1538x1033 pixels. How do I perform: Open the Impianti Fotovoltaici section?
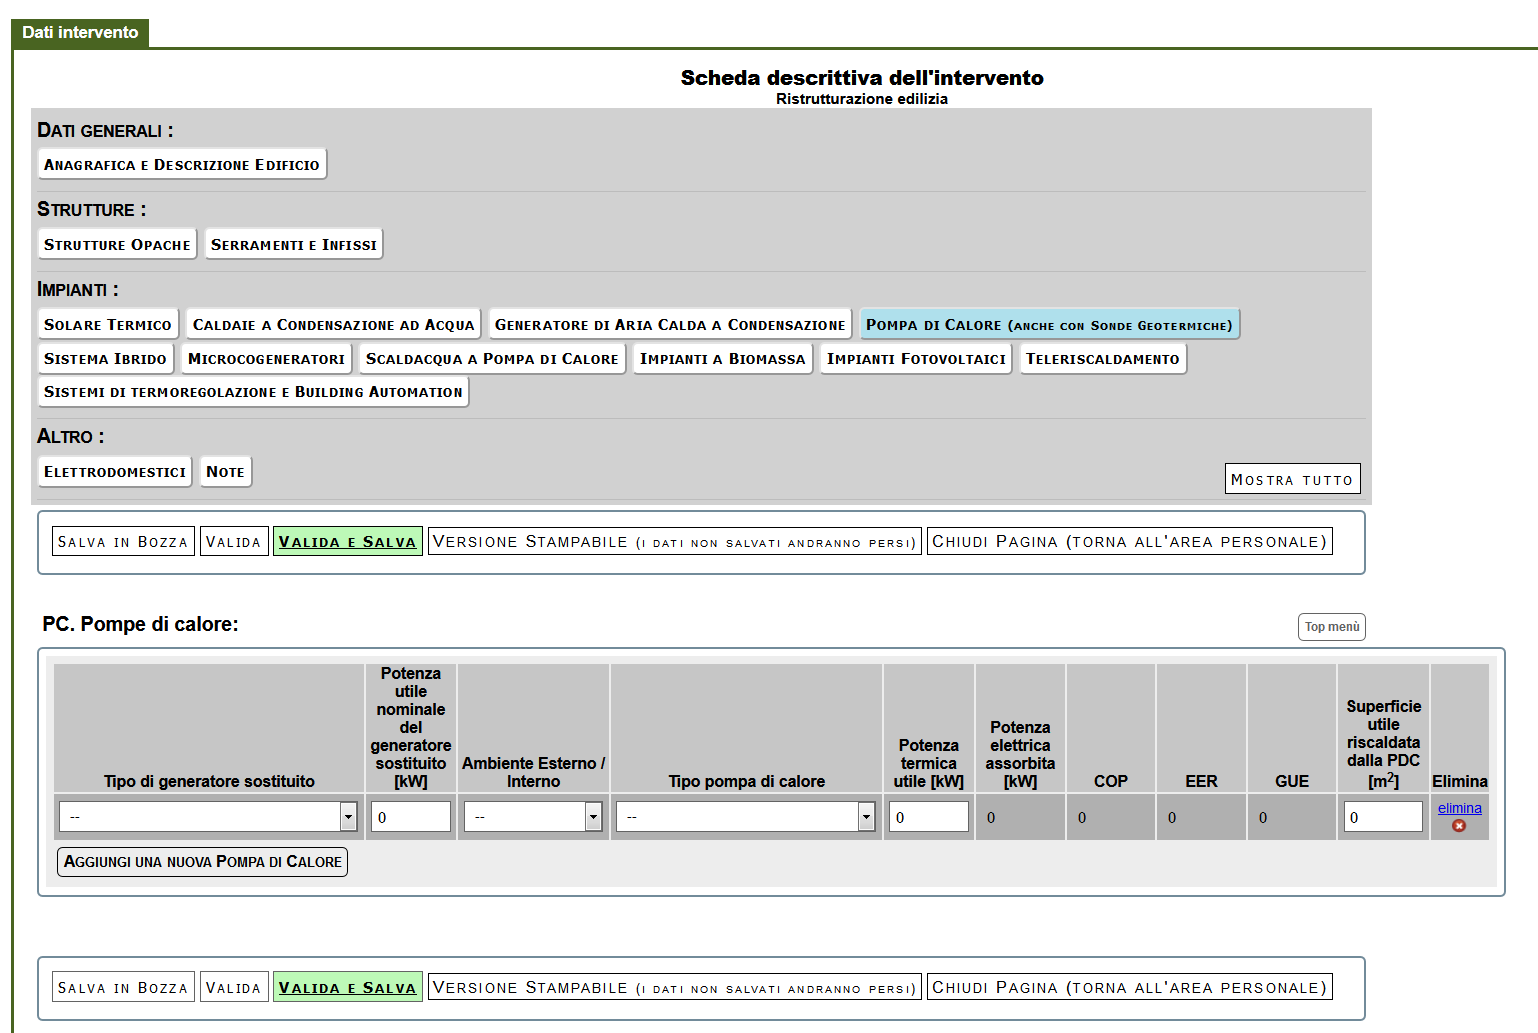916,359
